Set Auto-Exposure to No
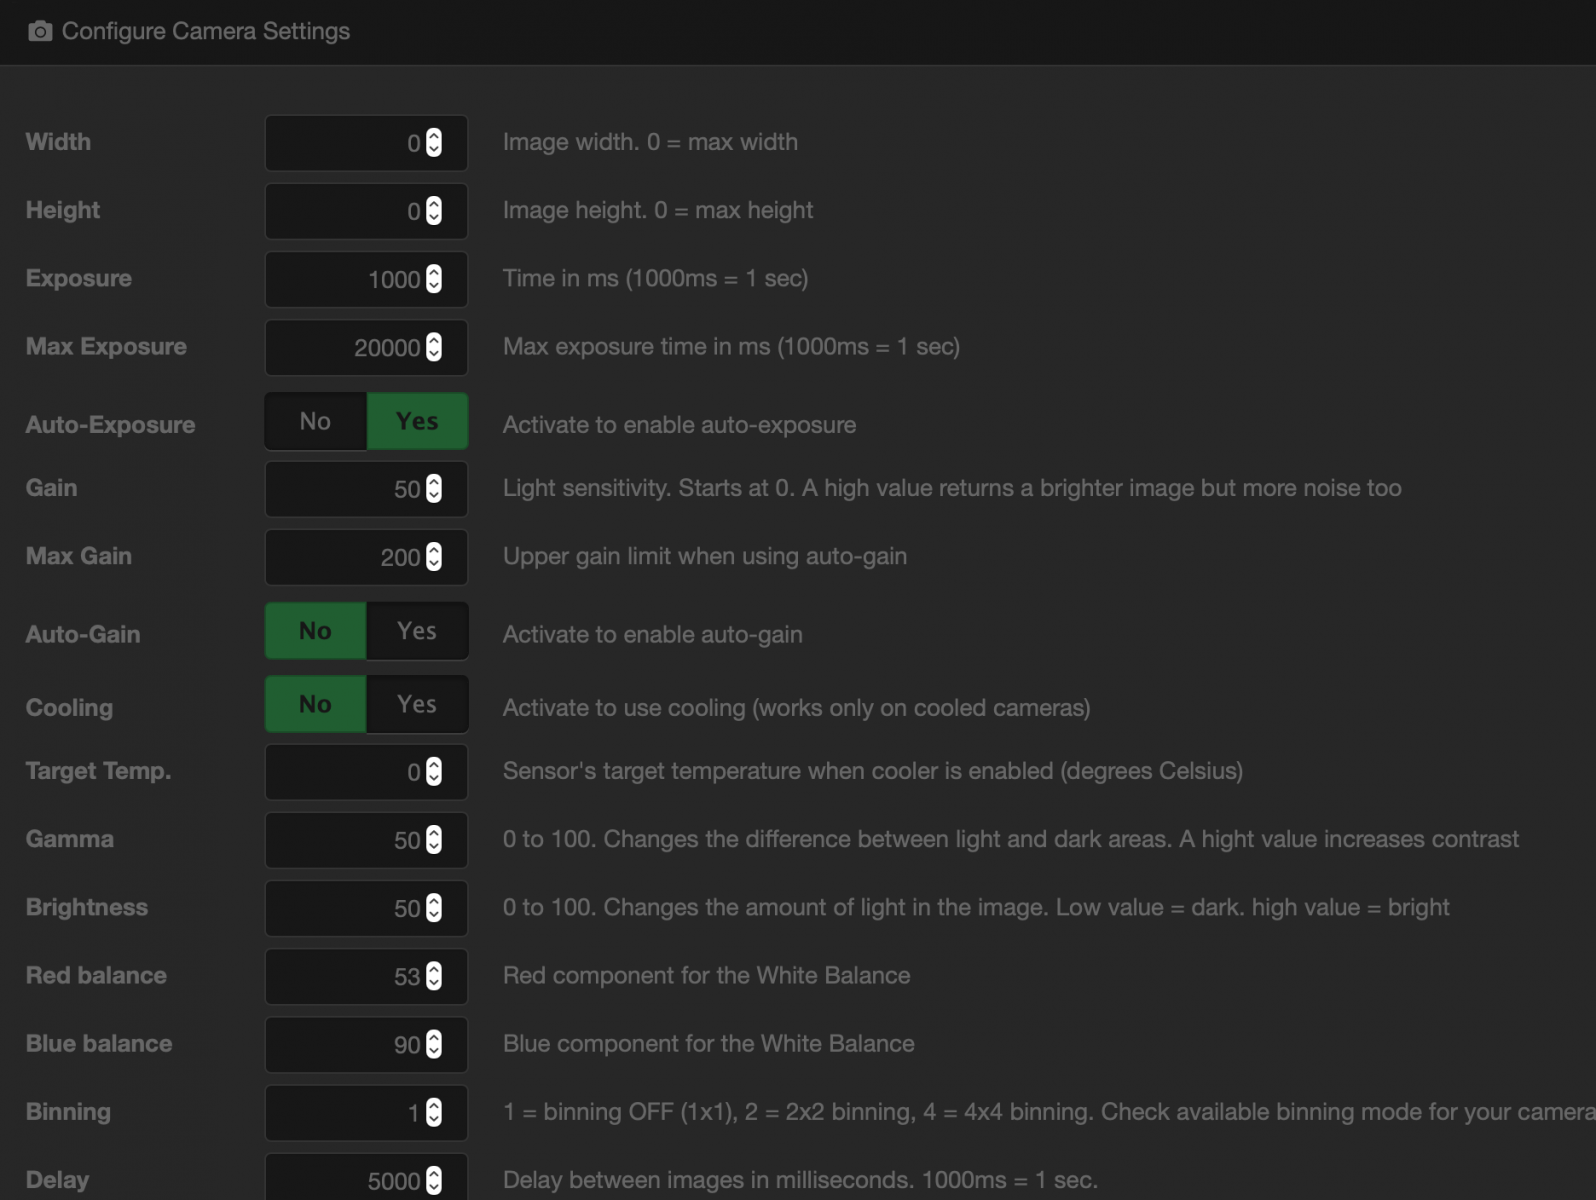The width and height of the screenshot is (1596, 1200). tap(315, 421)
